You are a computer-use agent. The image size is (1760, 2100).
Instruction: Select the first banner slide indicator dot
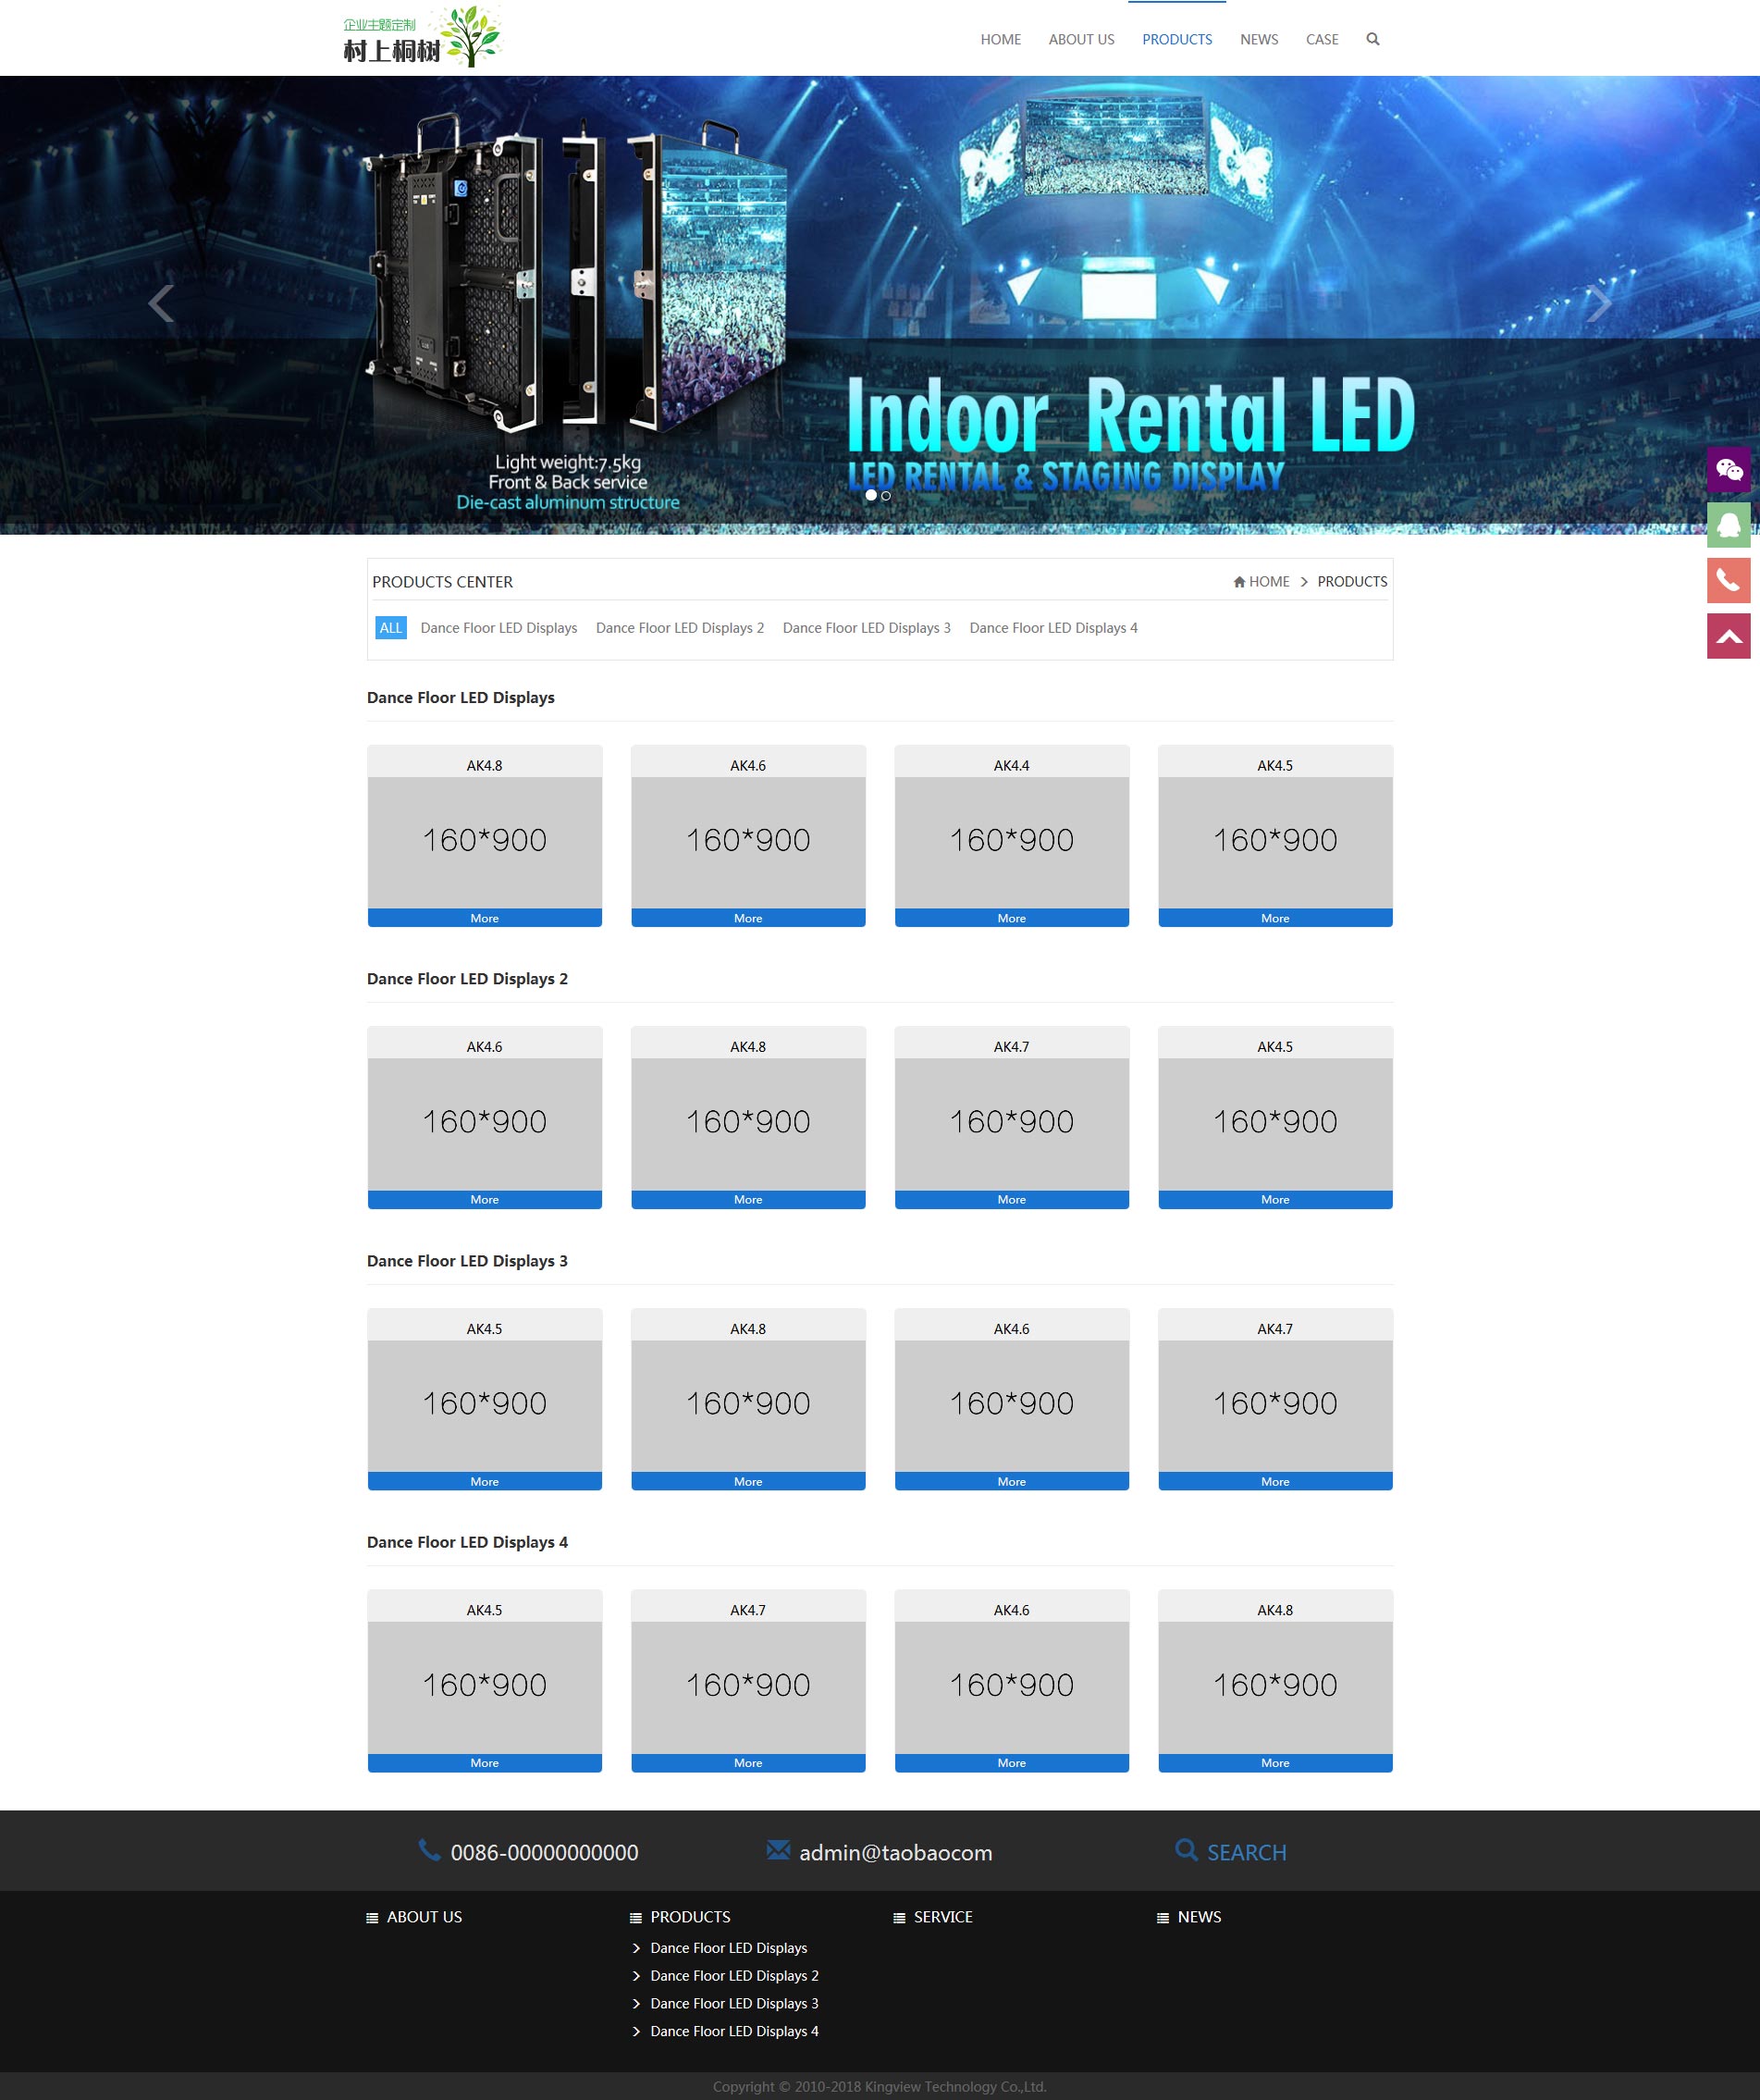coord(871,495)
